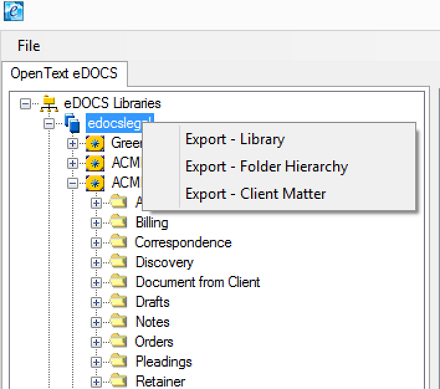Click the Pleadings folder icon
440x389 pixels.
tap(119, 361)
